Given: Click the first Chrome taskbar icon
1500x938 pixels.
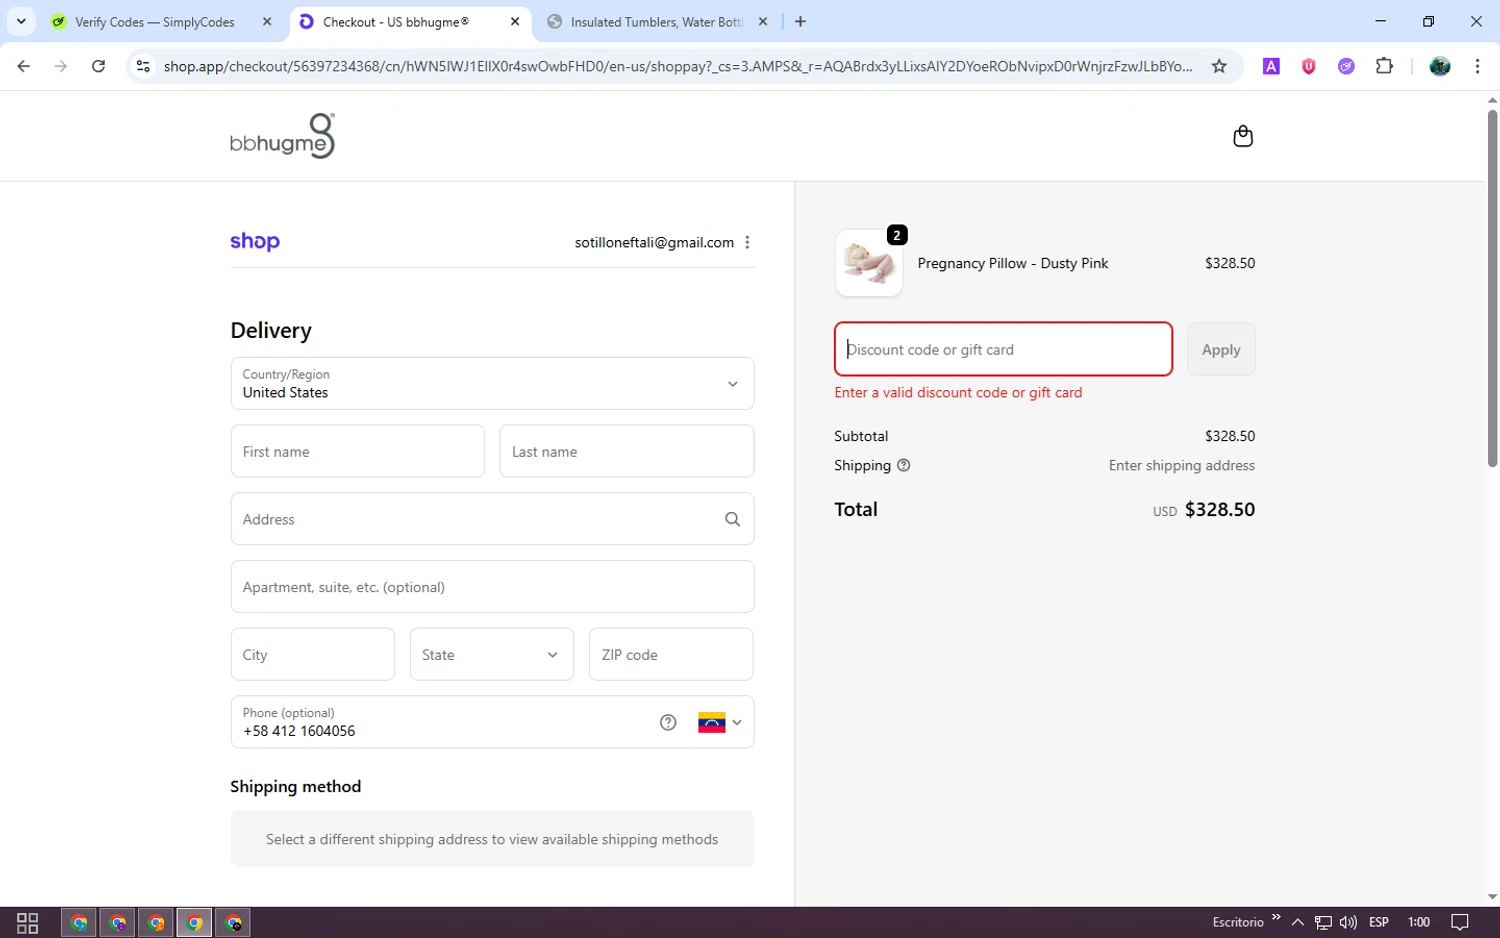Looking at the screenshot, I should pos(79,922).
